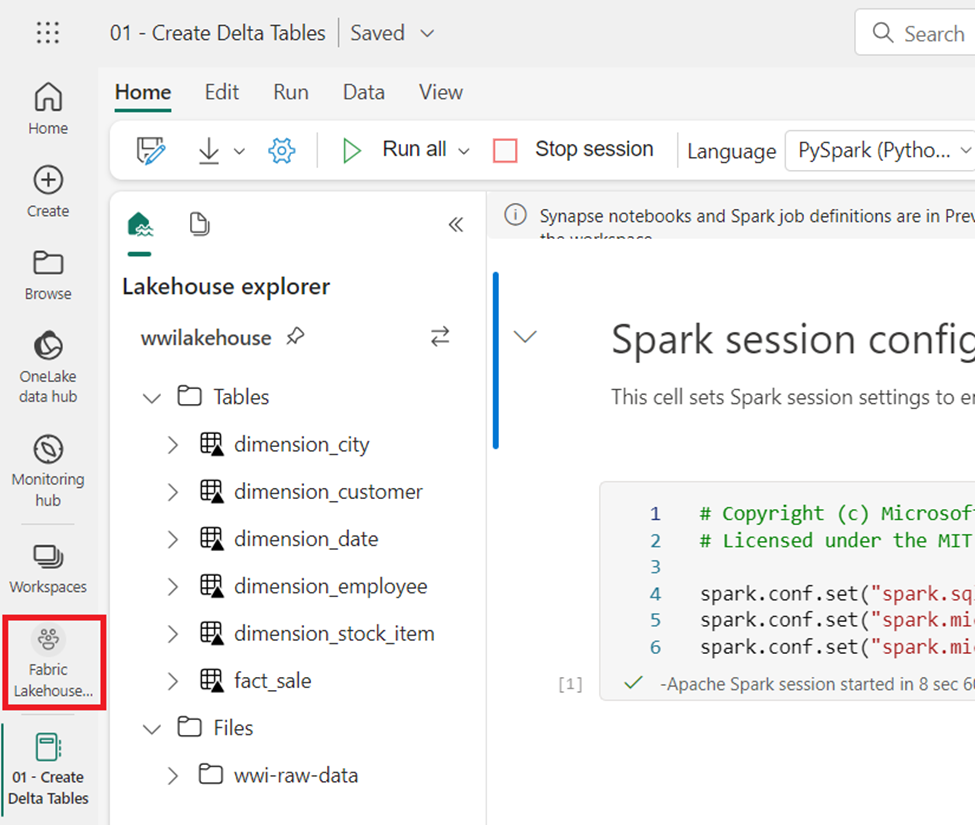Select the Home ribbon tab
This screenshot has height=825, width=975.
(x=143, y=93)
